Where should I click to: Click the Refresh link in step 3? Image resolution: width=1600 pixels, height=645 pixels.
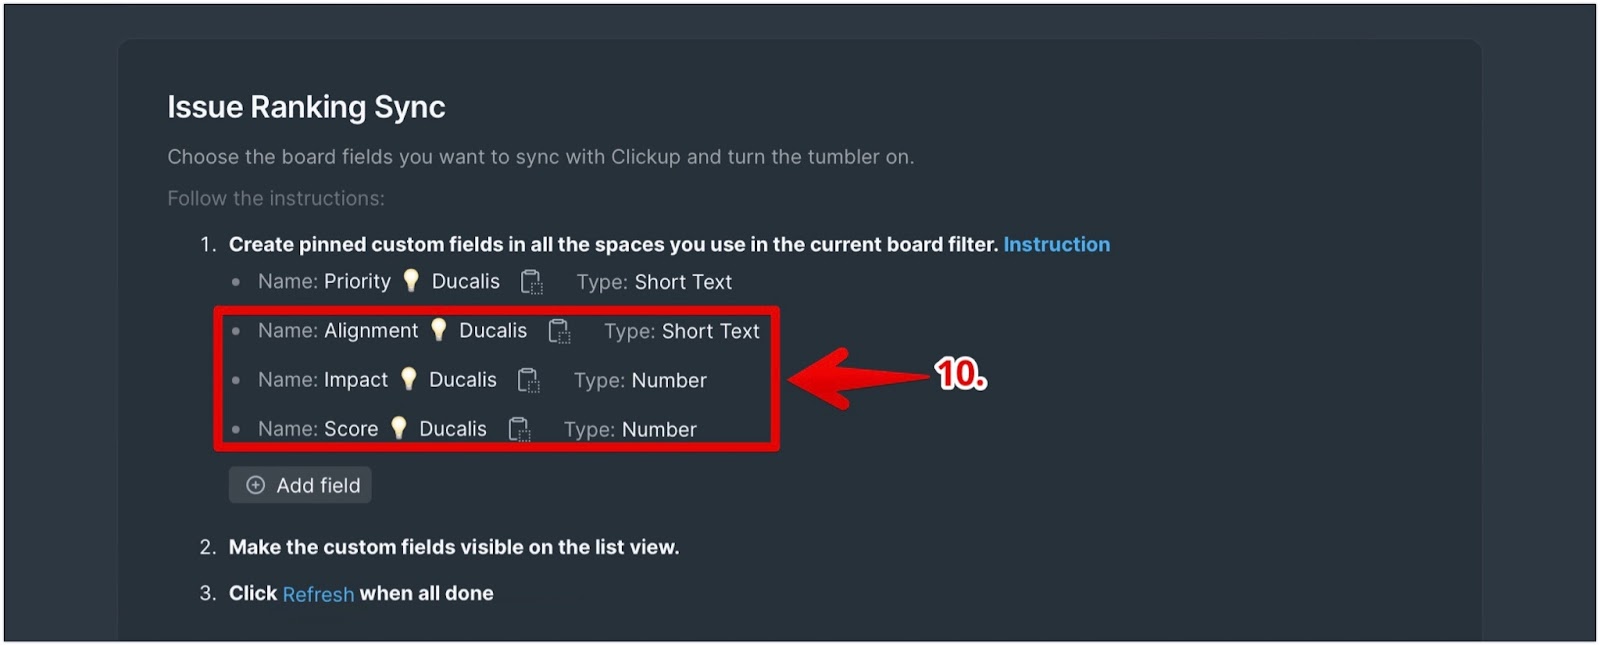pyautogui.click(x=318, y=594)
